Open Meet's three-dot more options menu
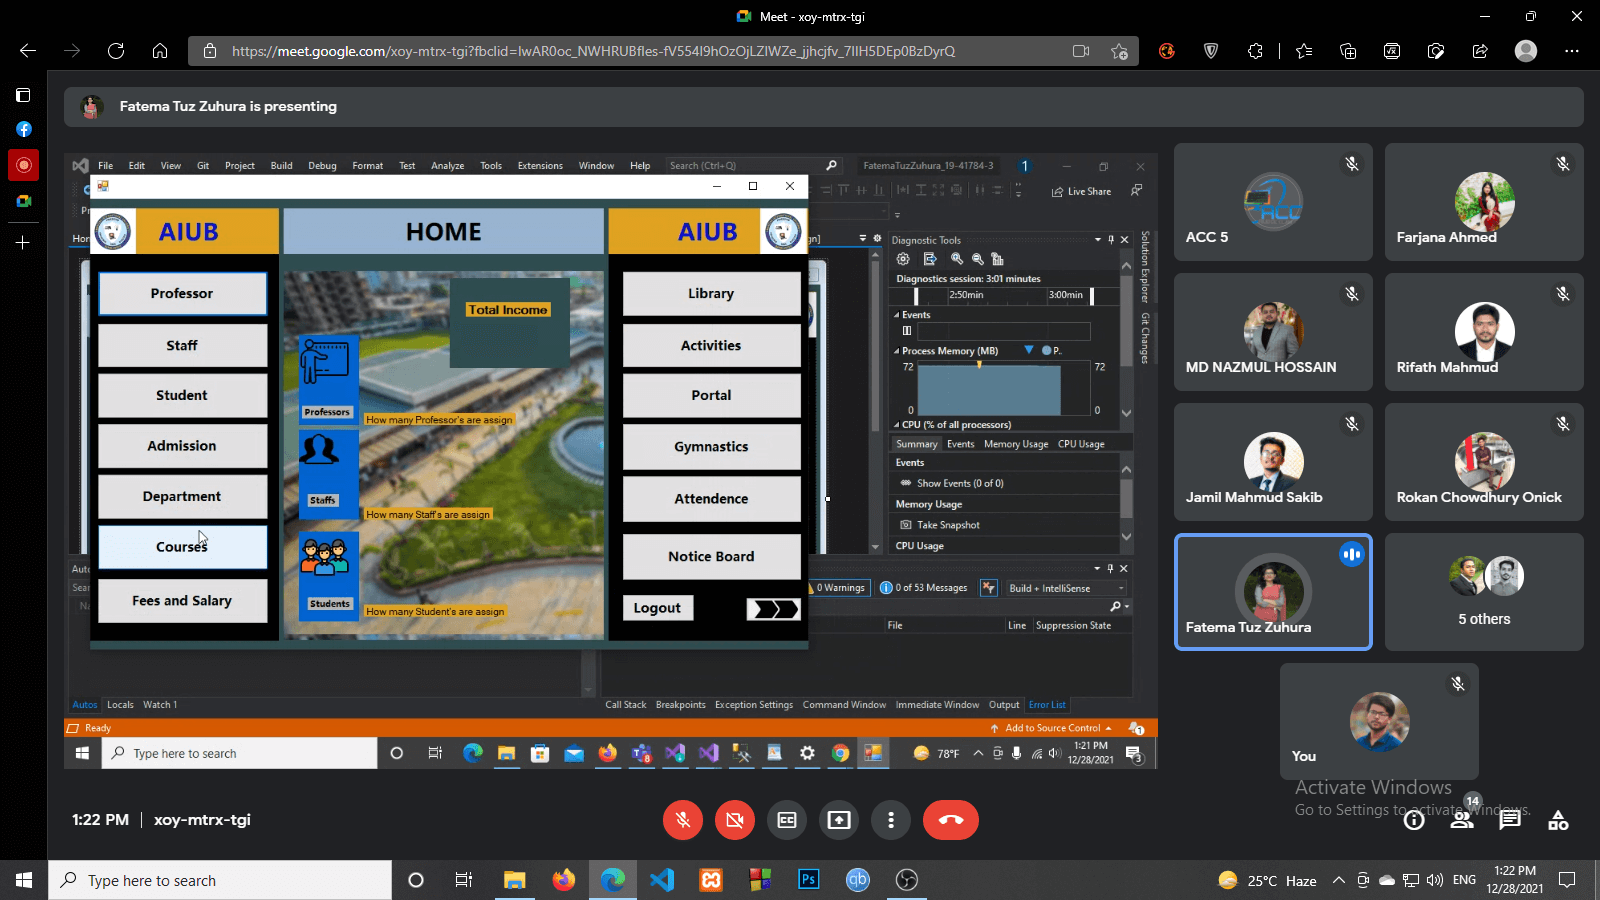This screenshot has height=900, width=1600. pos(891,820)
